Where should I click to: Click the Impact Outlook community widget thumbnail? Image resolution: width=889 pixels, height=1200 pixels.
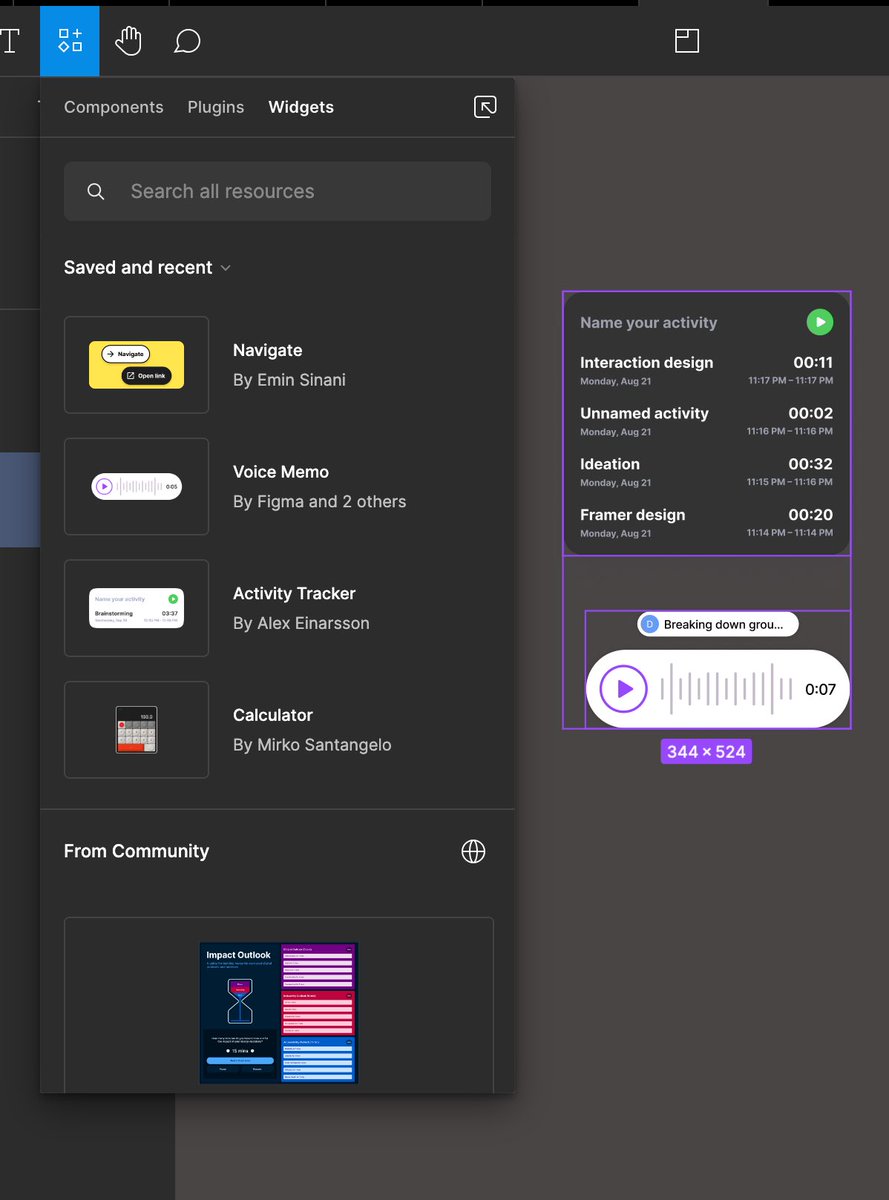[x=278, y=1013]
